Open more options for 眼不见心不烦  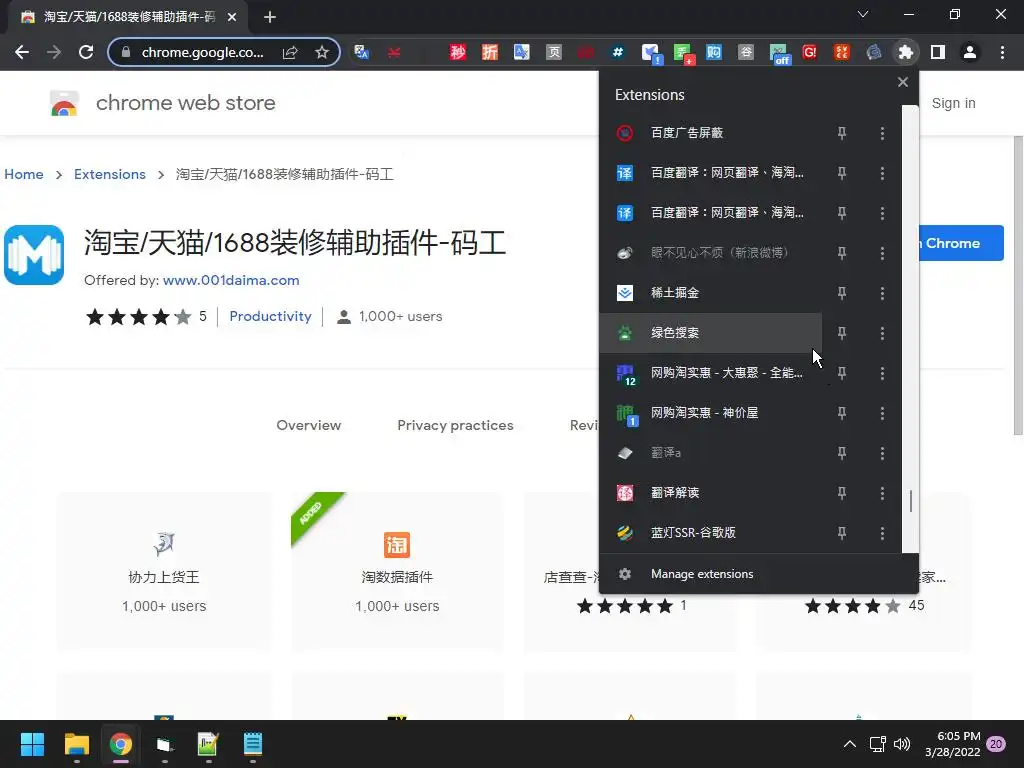(x=882, y=253)
